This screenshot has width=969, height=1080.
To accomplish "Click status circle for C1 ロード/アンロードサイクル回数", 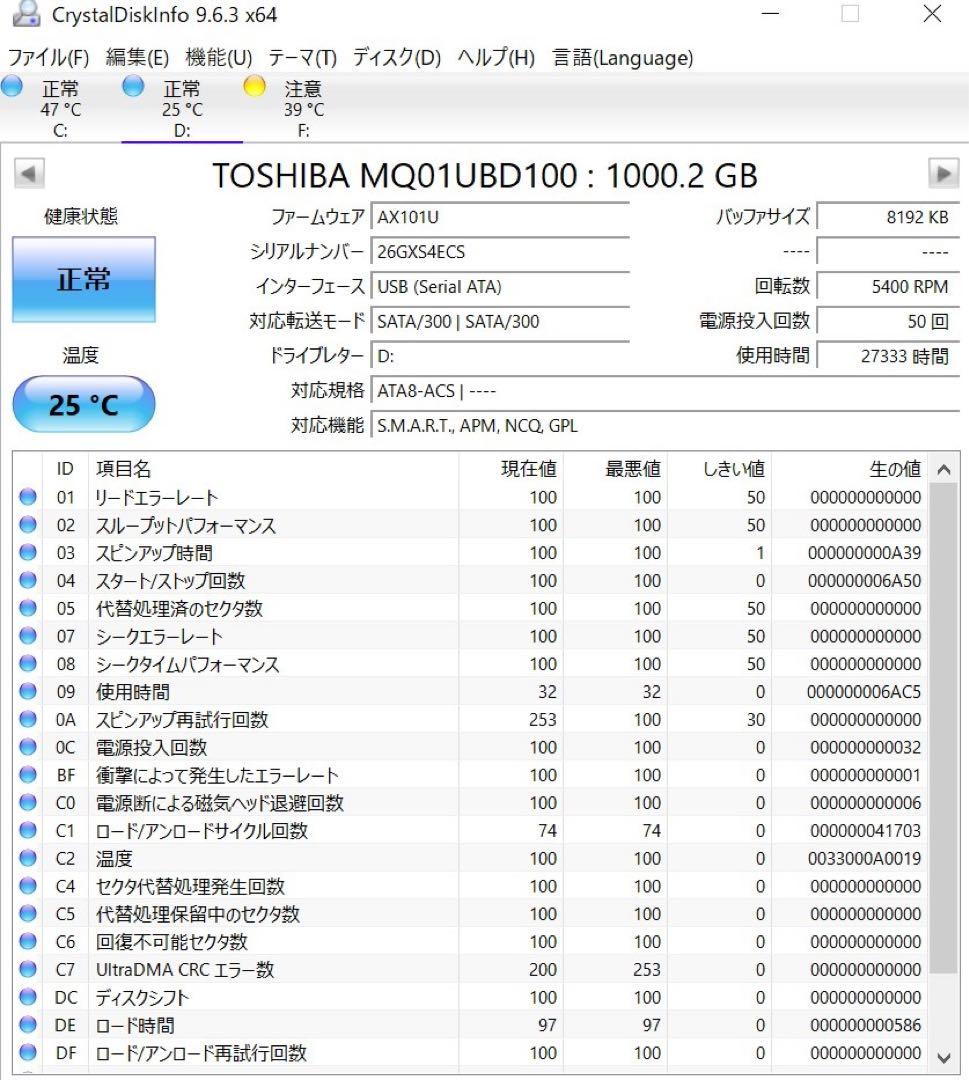I will (x=28, y=830).
